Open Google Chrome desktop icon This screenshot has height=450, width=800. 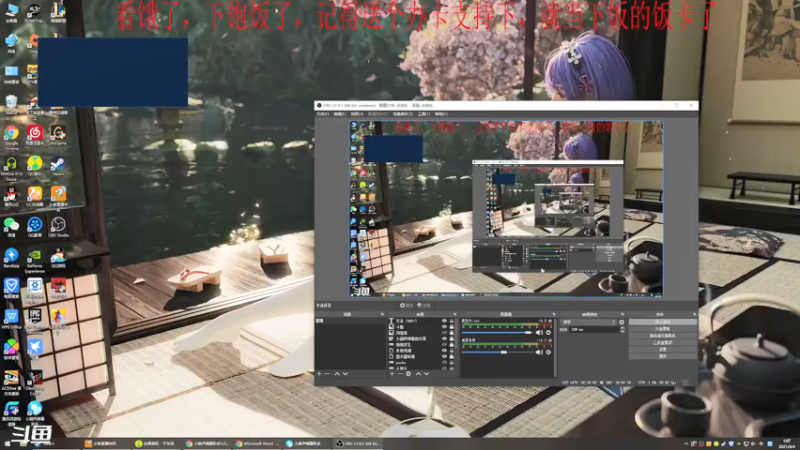(x=11, y=136)
